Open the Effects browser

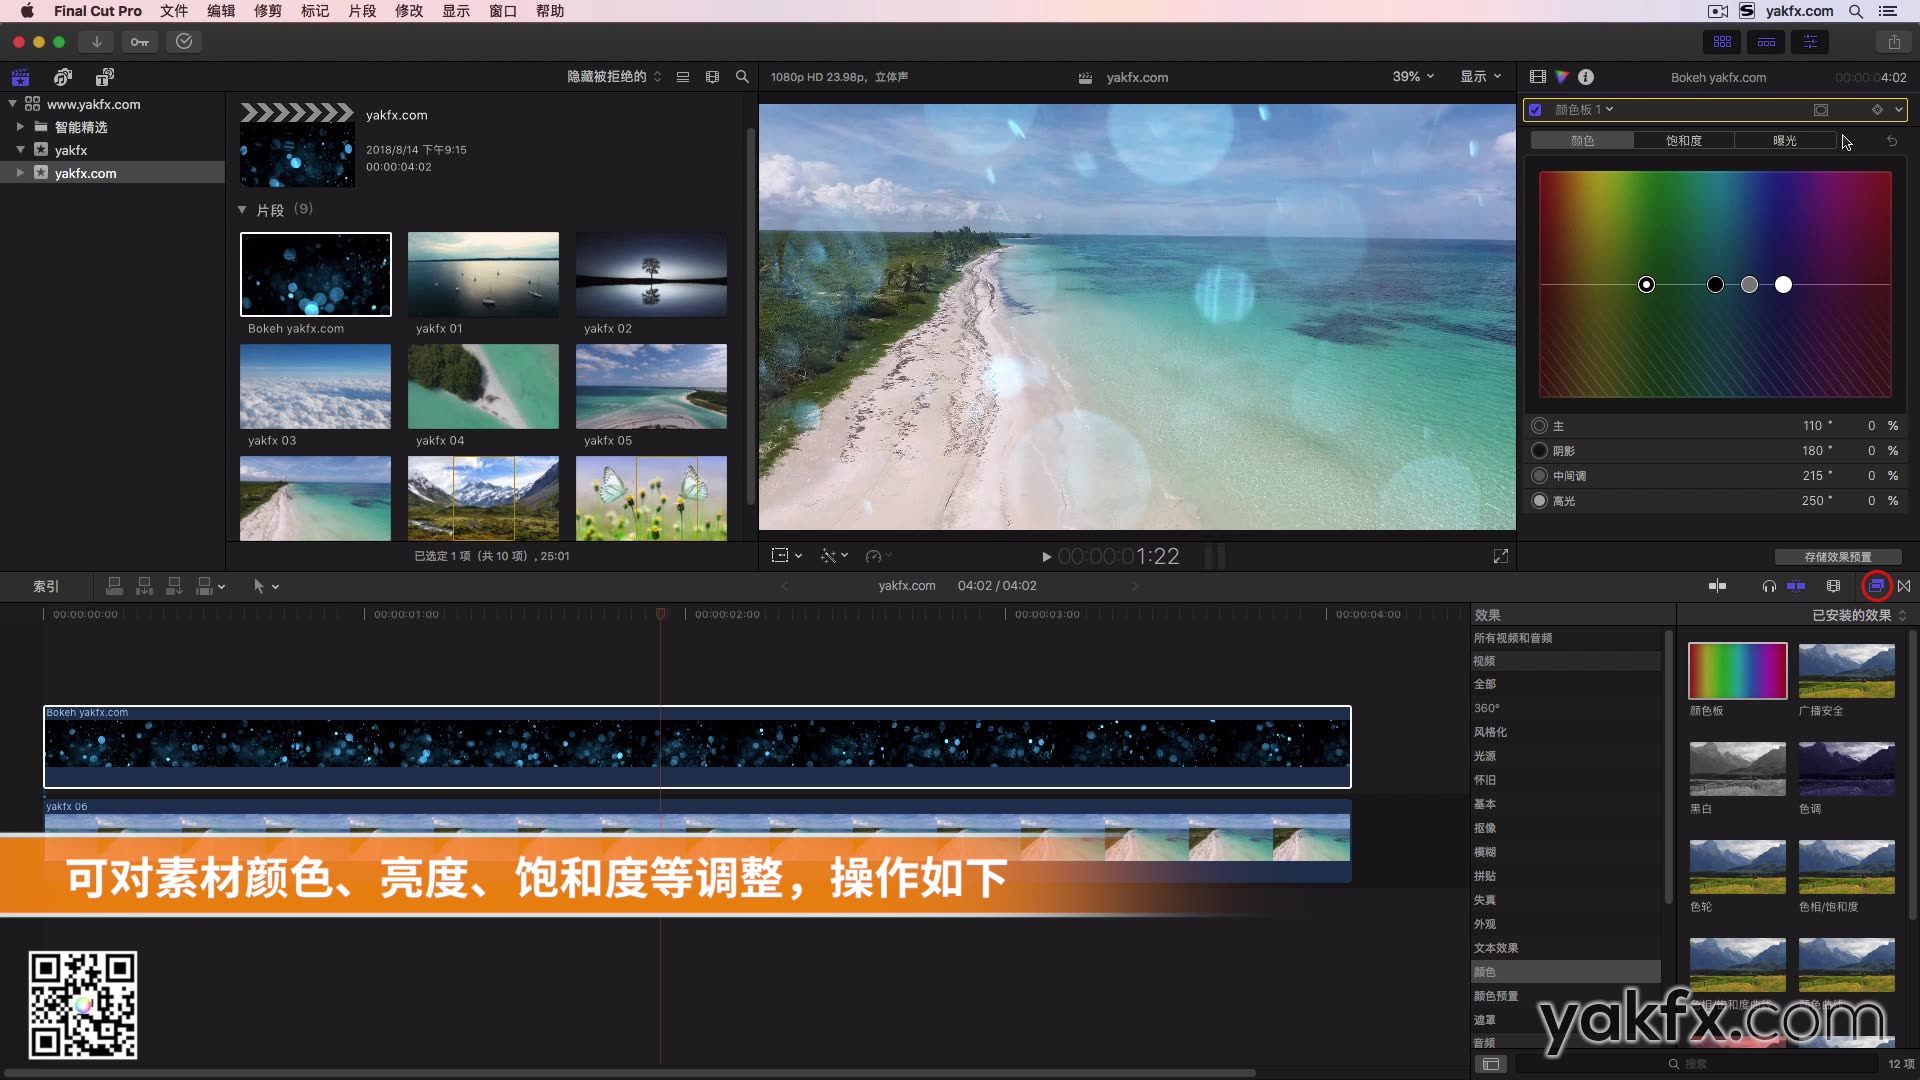click(1876, 586)
